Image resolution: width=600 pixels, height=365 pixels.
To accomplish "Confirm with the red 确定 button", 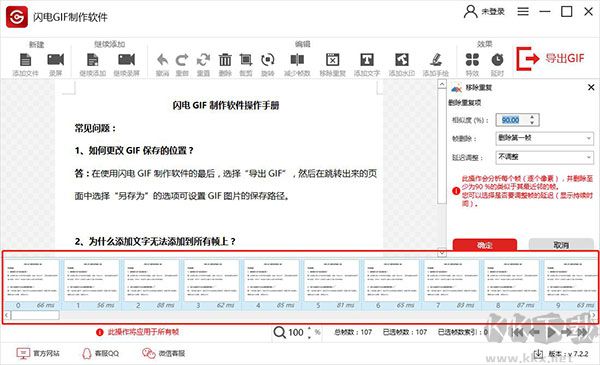I will [485, 244].
